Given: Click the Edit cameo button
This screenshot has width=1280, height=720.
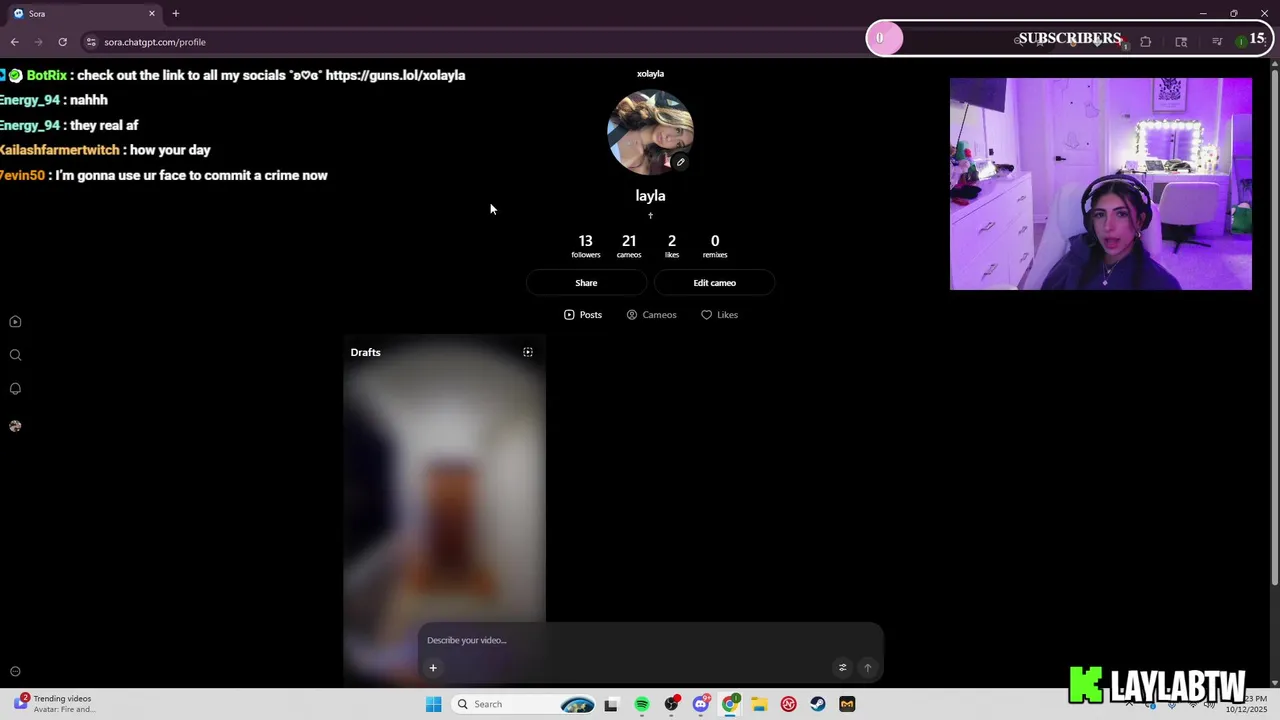Looking at the screenshot, I should (x=715, y=283).
